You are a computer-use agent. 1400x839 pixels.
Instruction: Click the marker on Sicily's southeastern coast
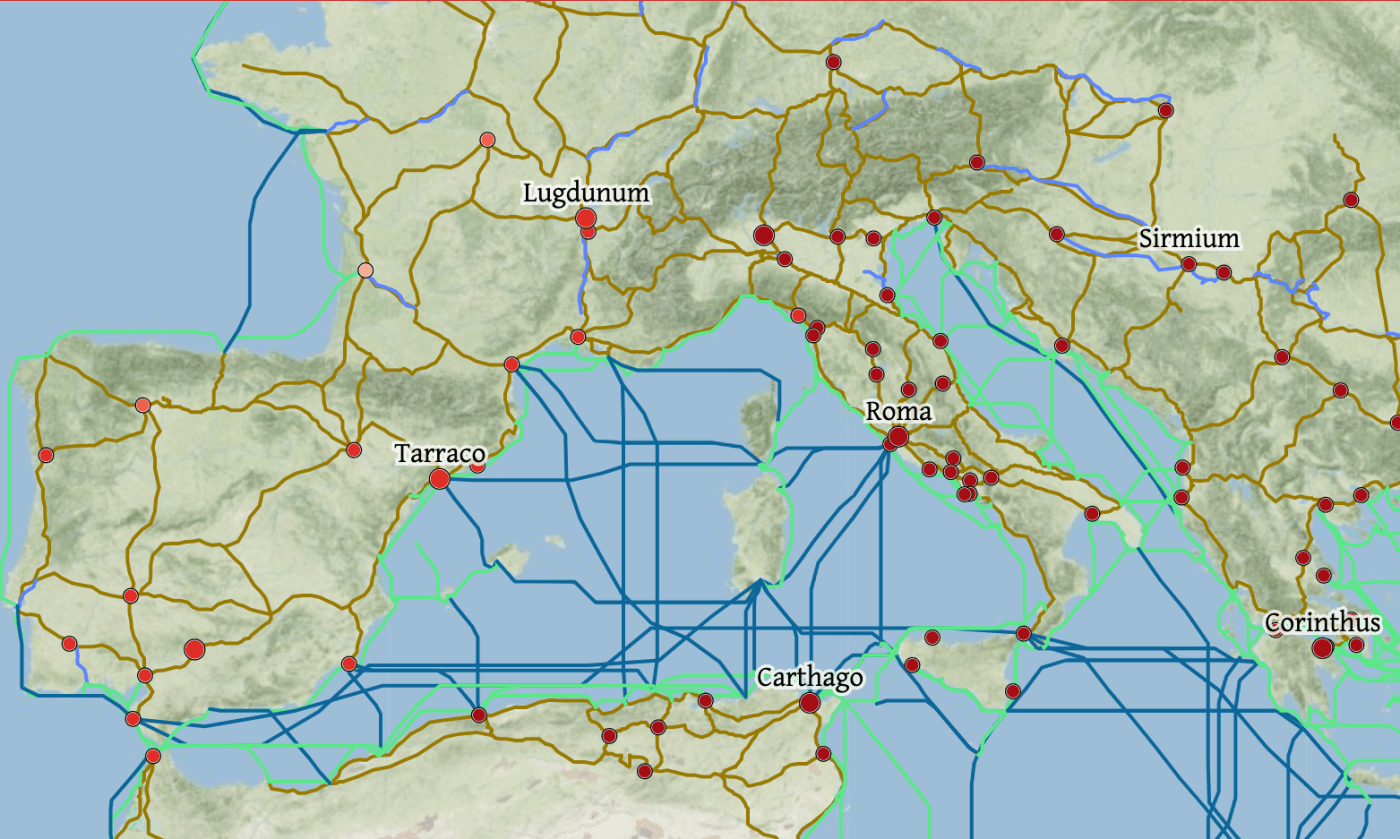coord(1013,690)
